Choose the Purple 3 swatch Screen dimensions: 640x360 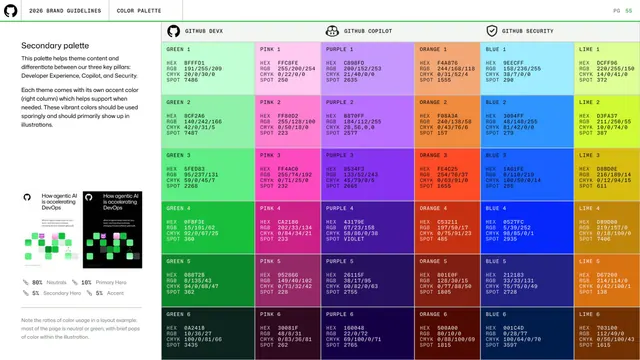pyautogui.click(x=368, y=174)
